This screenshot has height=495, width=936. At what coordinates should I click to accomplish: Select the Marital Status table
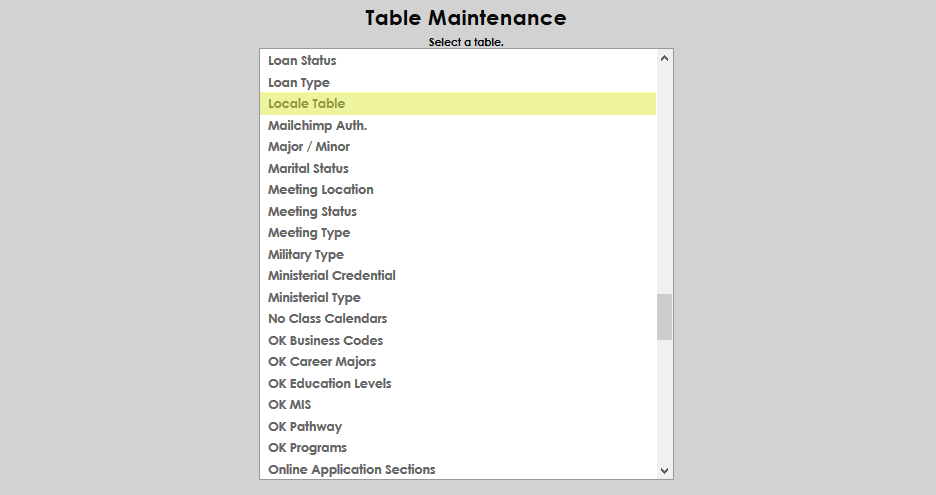click(308, 169)
